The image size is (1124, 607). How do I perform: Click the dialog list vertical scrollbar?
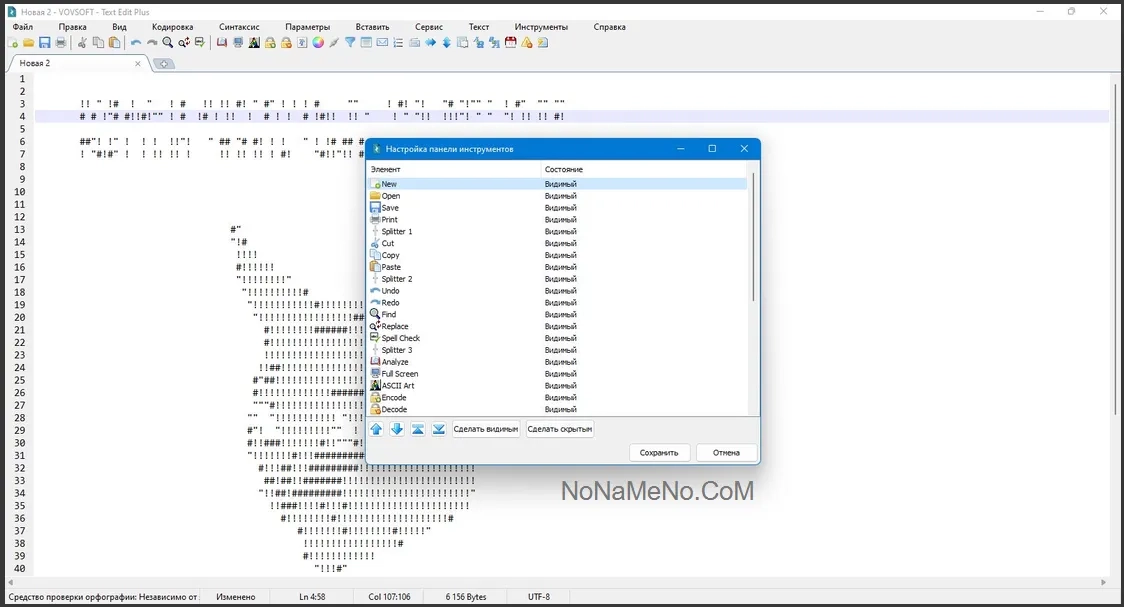point(753,240)
